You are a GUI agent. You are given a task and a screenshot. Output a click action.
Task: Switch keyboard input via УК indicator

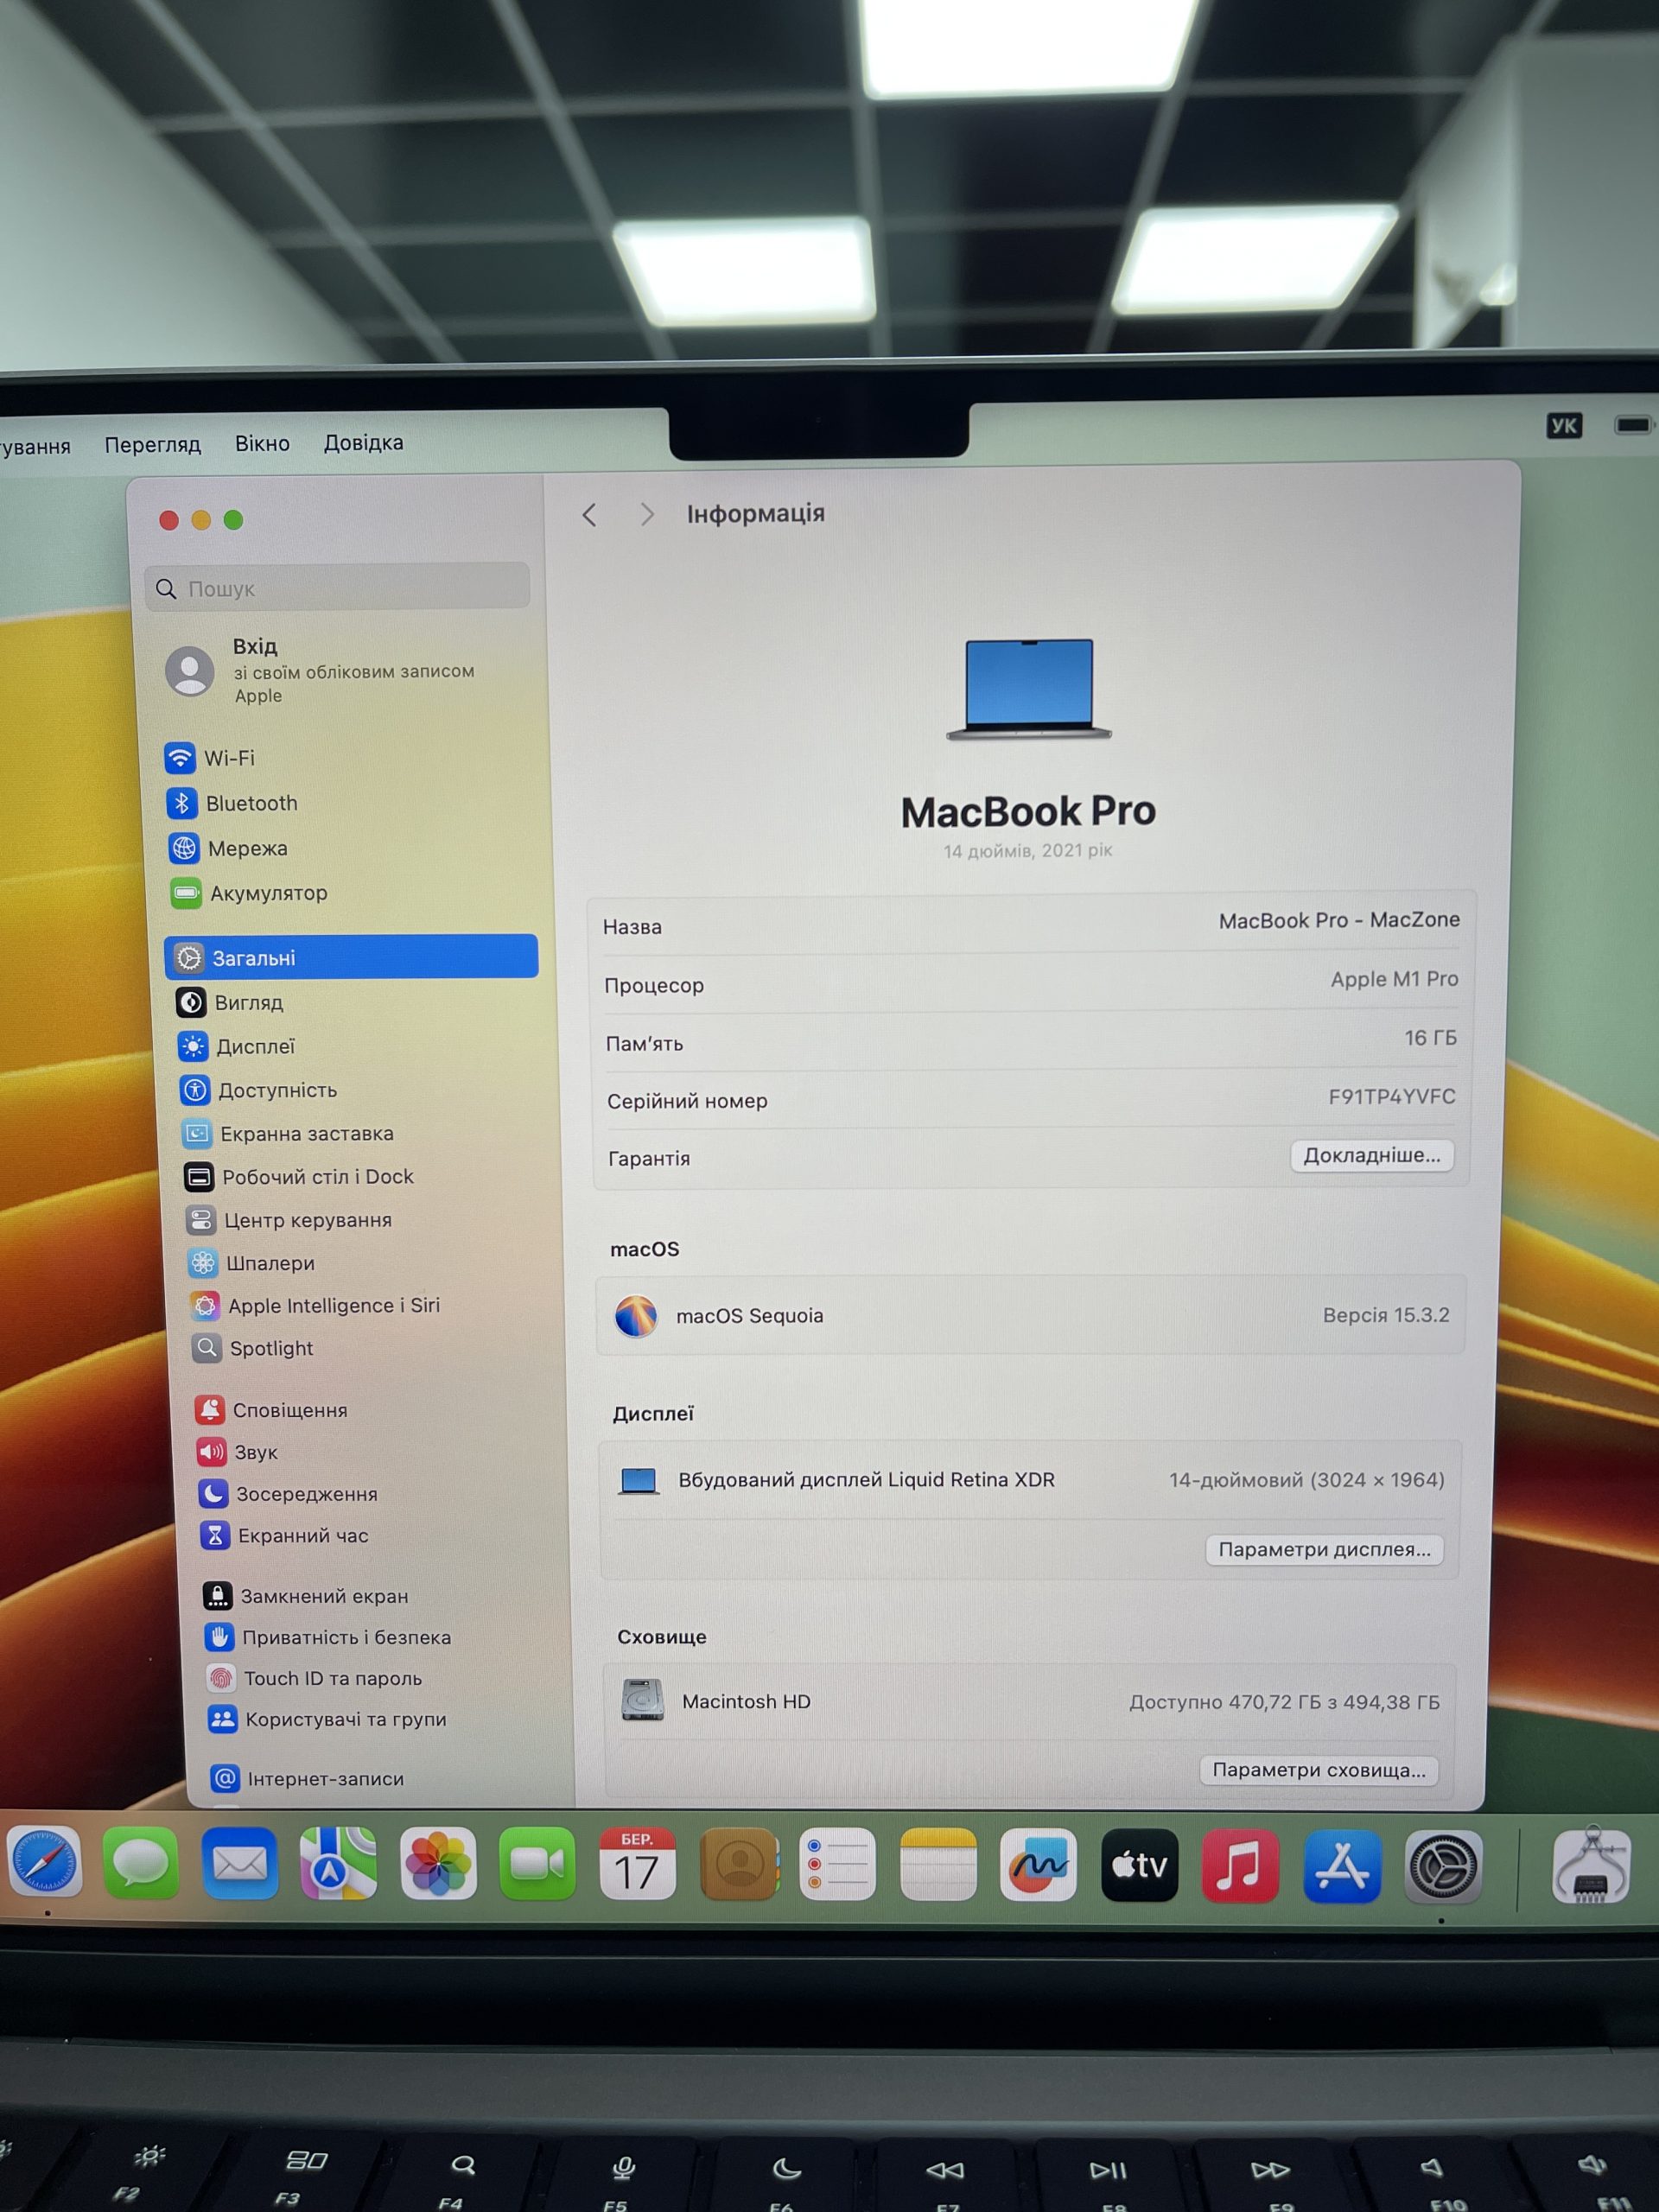[x=1563, y=426]
